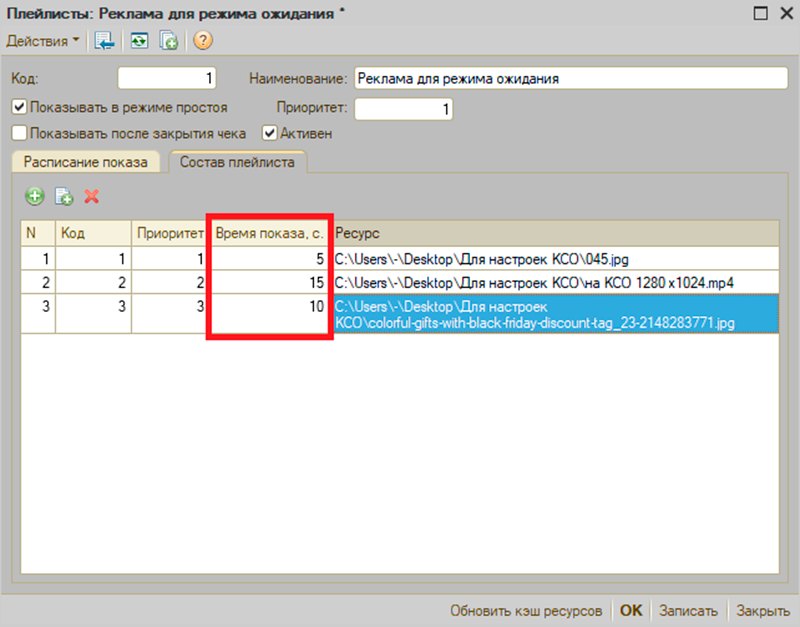Image resolution: width=800 pixels, height=627 pixels.
Task: Copy the row with the document-plus icon
Action: pos(64,196)
